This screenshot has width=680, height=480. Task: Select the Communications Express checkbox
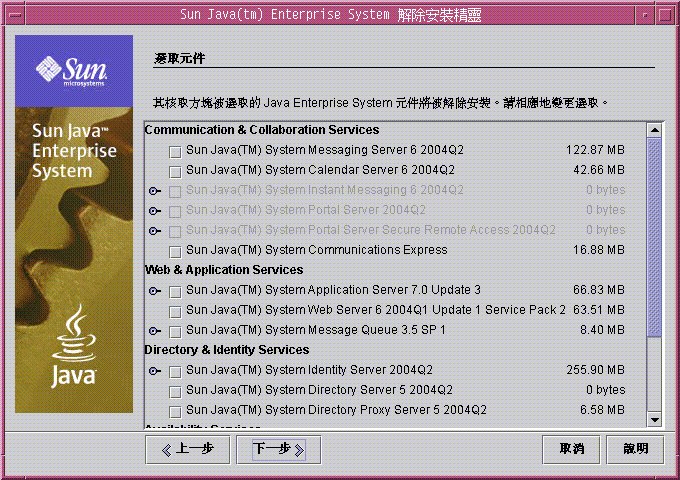[175, 251]
